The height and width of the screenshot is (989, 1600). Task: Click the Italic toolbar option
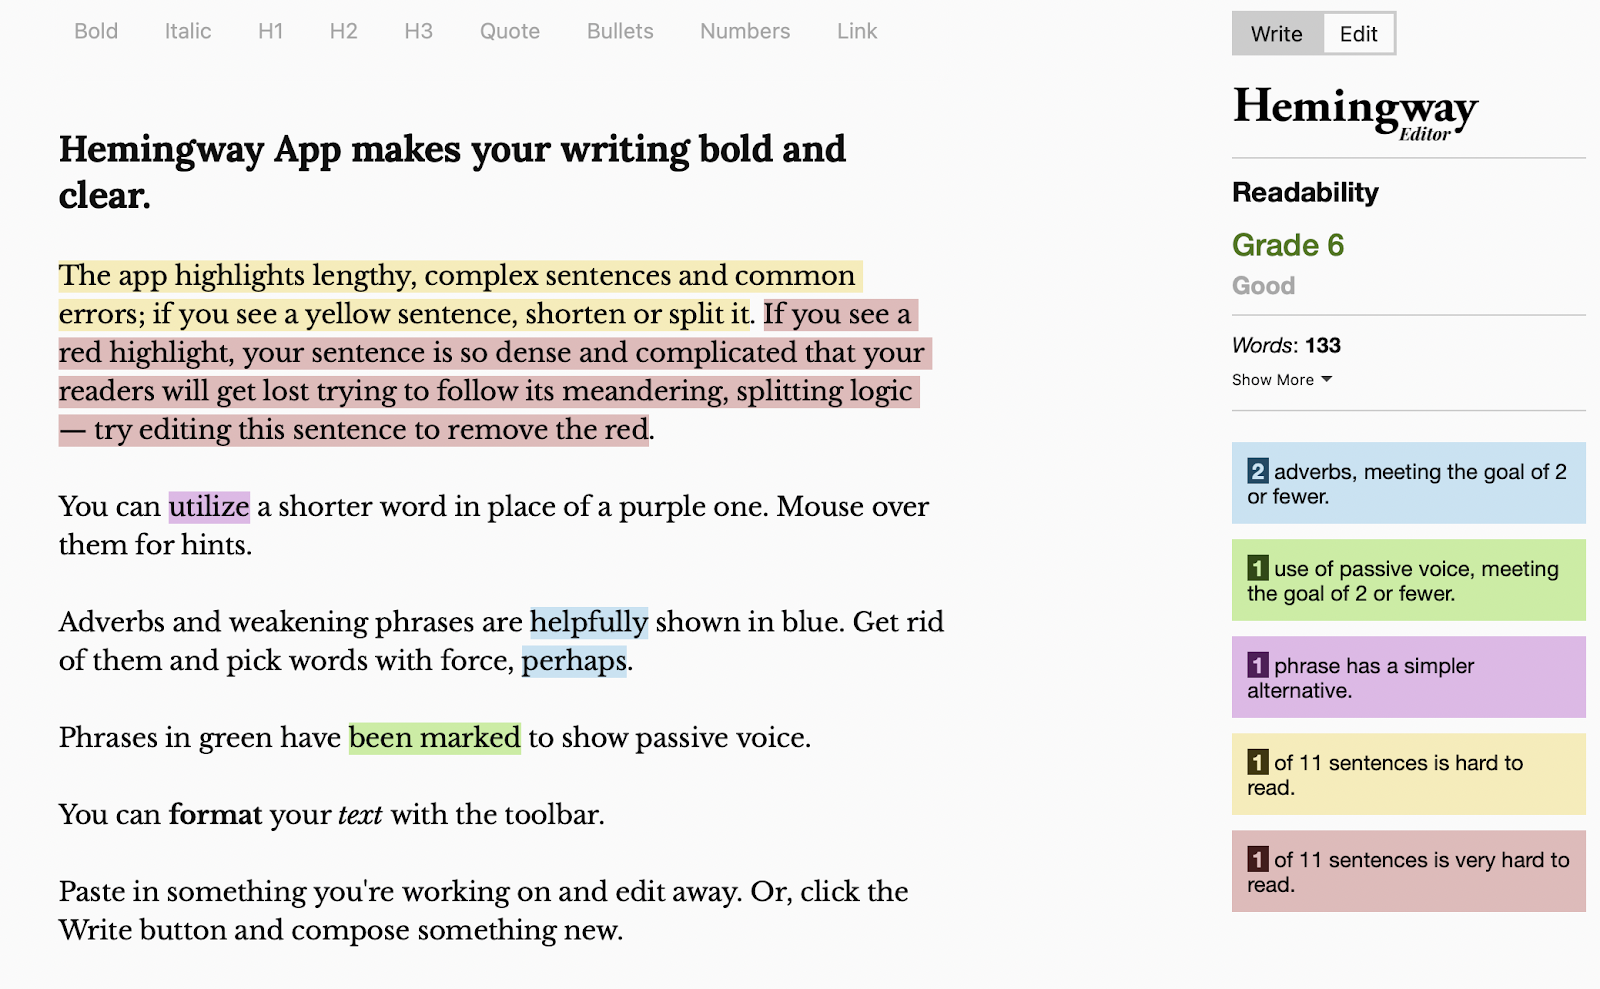click(x=188, y=31)
